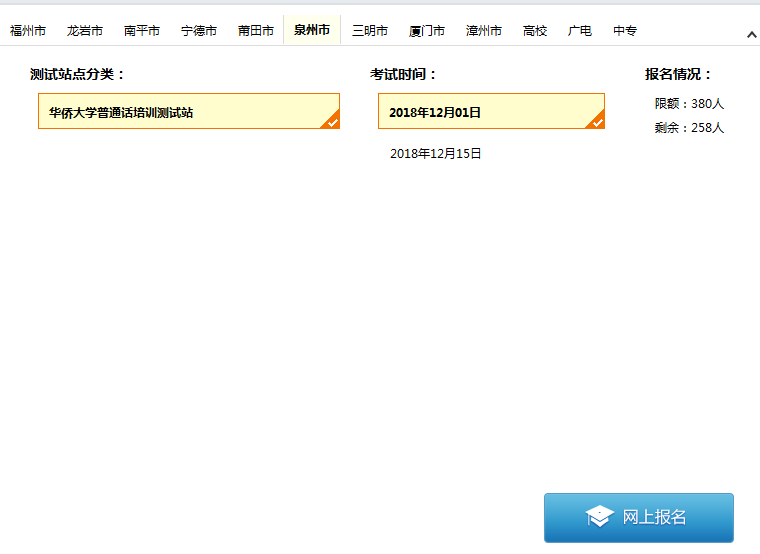Open the 厦门市 tab
The image size is (760, 554).
click(x=427, y=31)
